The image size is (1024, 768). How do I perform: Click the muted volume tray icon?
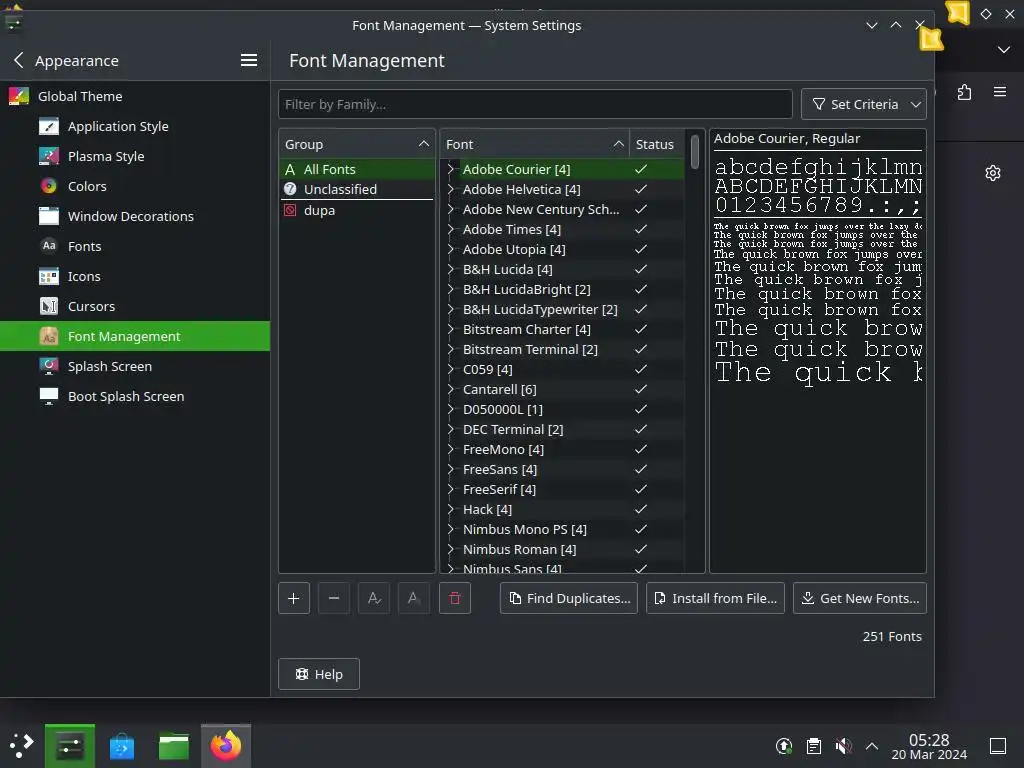click(x=843, y=745)
